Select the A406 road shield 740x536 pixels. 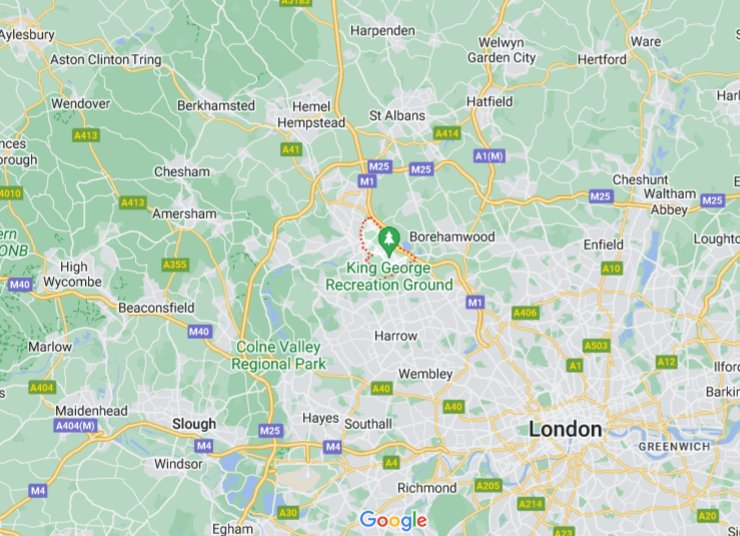click(x=525, y=312)
